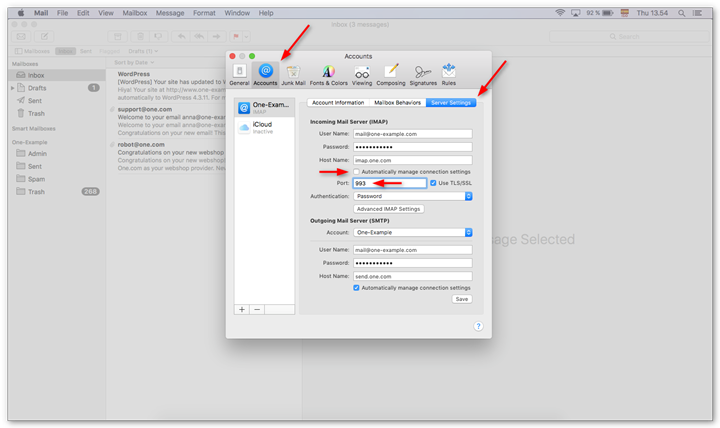Click Sent in the favorites bar
The height and width of the screenshot is (428, 720).
click(86, 51)
